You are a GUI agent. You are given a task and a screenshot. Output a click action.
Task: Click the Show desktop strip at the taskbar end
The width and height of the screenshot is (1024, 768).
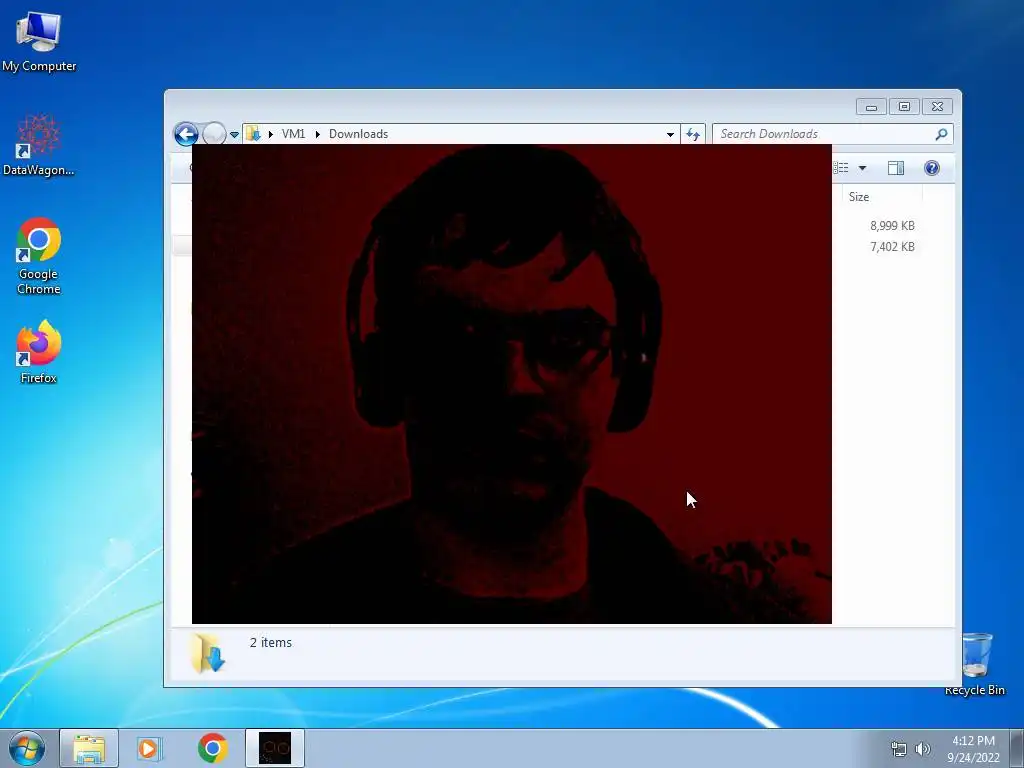[x=1017, y=748]
